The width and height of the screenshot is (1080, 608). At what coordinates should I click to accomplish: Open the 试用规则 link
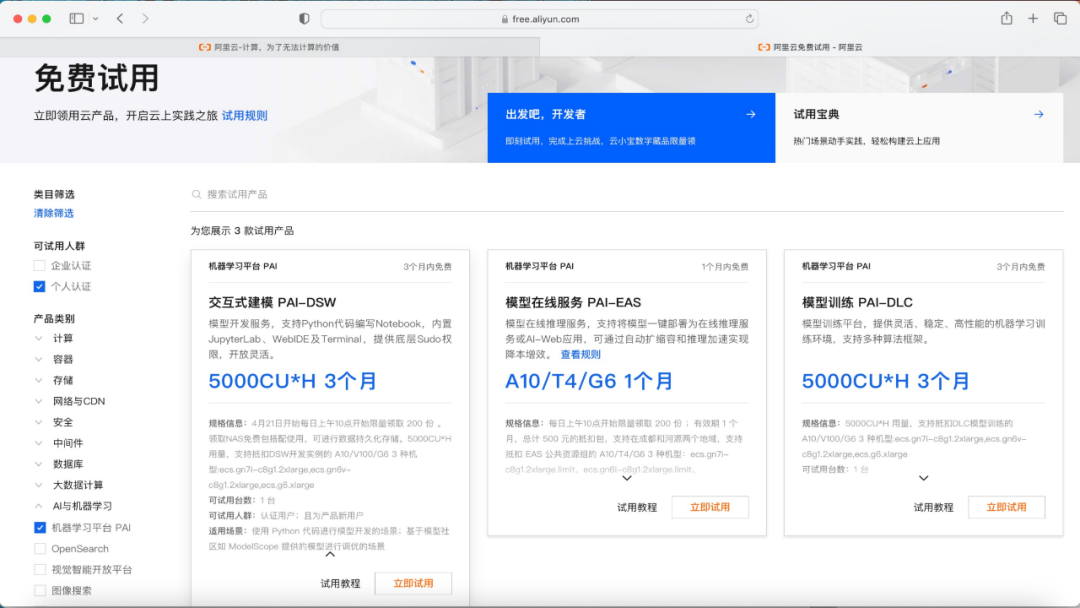coord(245,116)
